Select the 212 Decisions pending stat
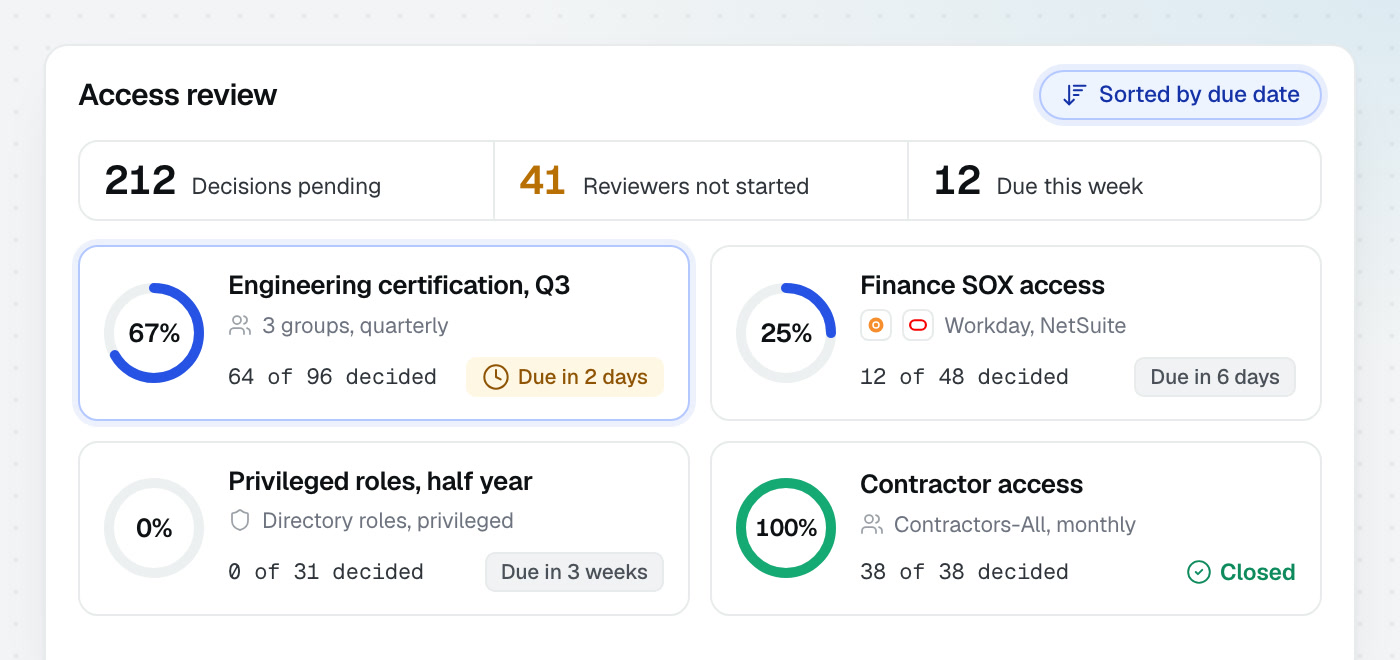 [286, 180]
